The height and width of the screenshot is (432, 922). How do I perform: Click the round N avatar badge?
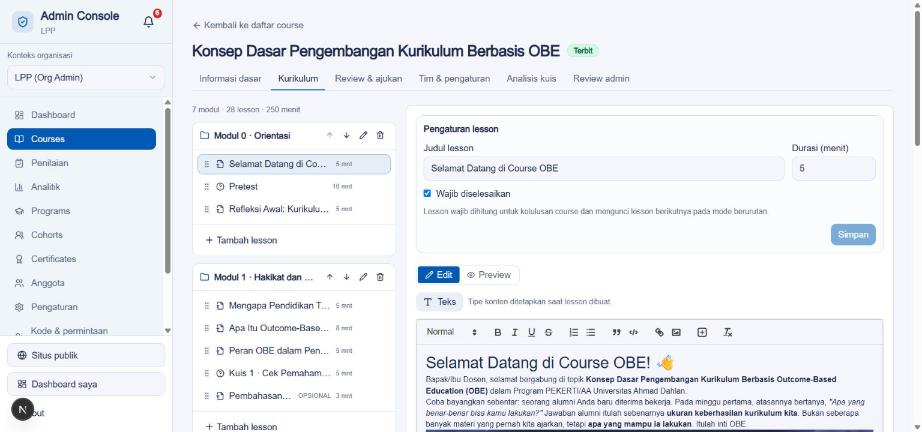pos(22,408)
